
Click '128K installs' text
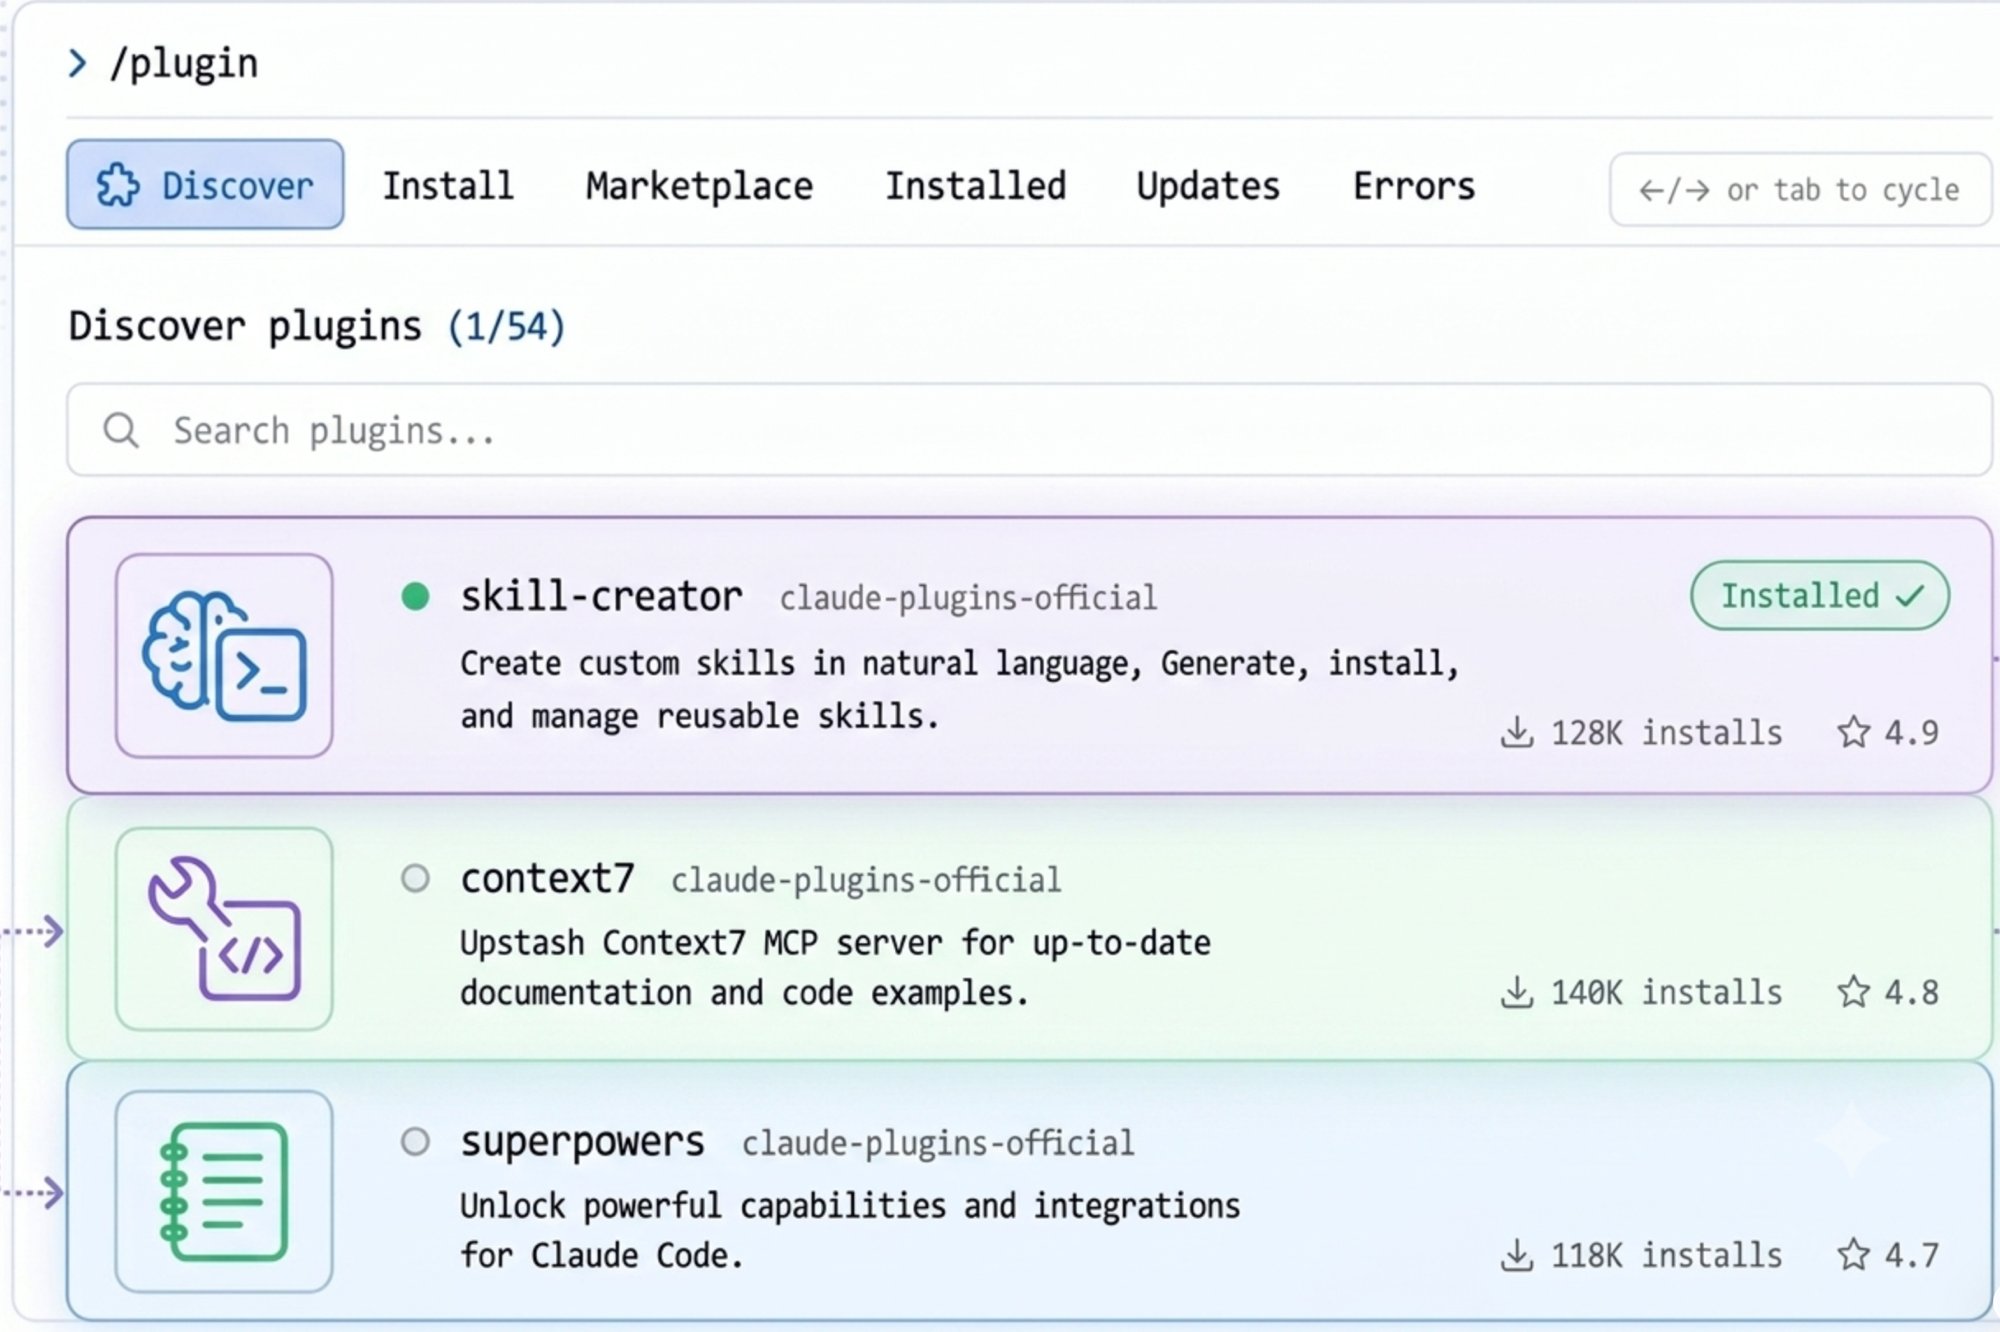[1666, 733]
